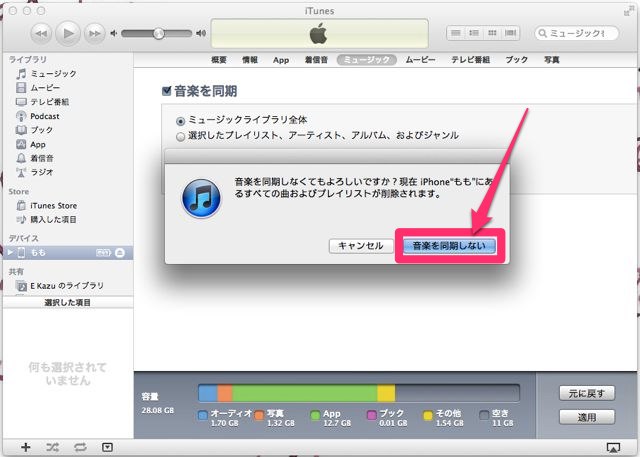
Task: Toggle shuffle at the bottom bar
Action: 52,447
